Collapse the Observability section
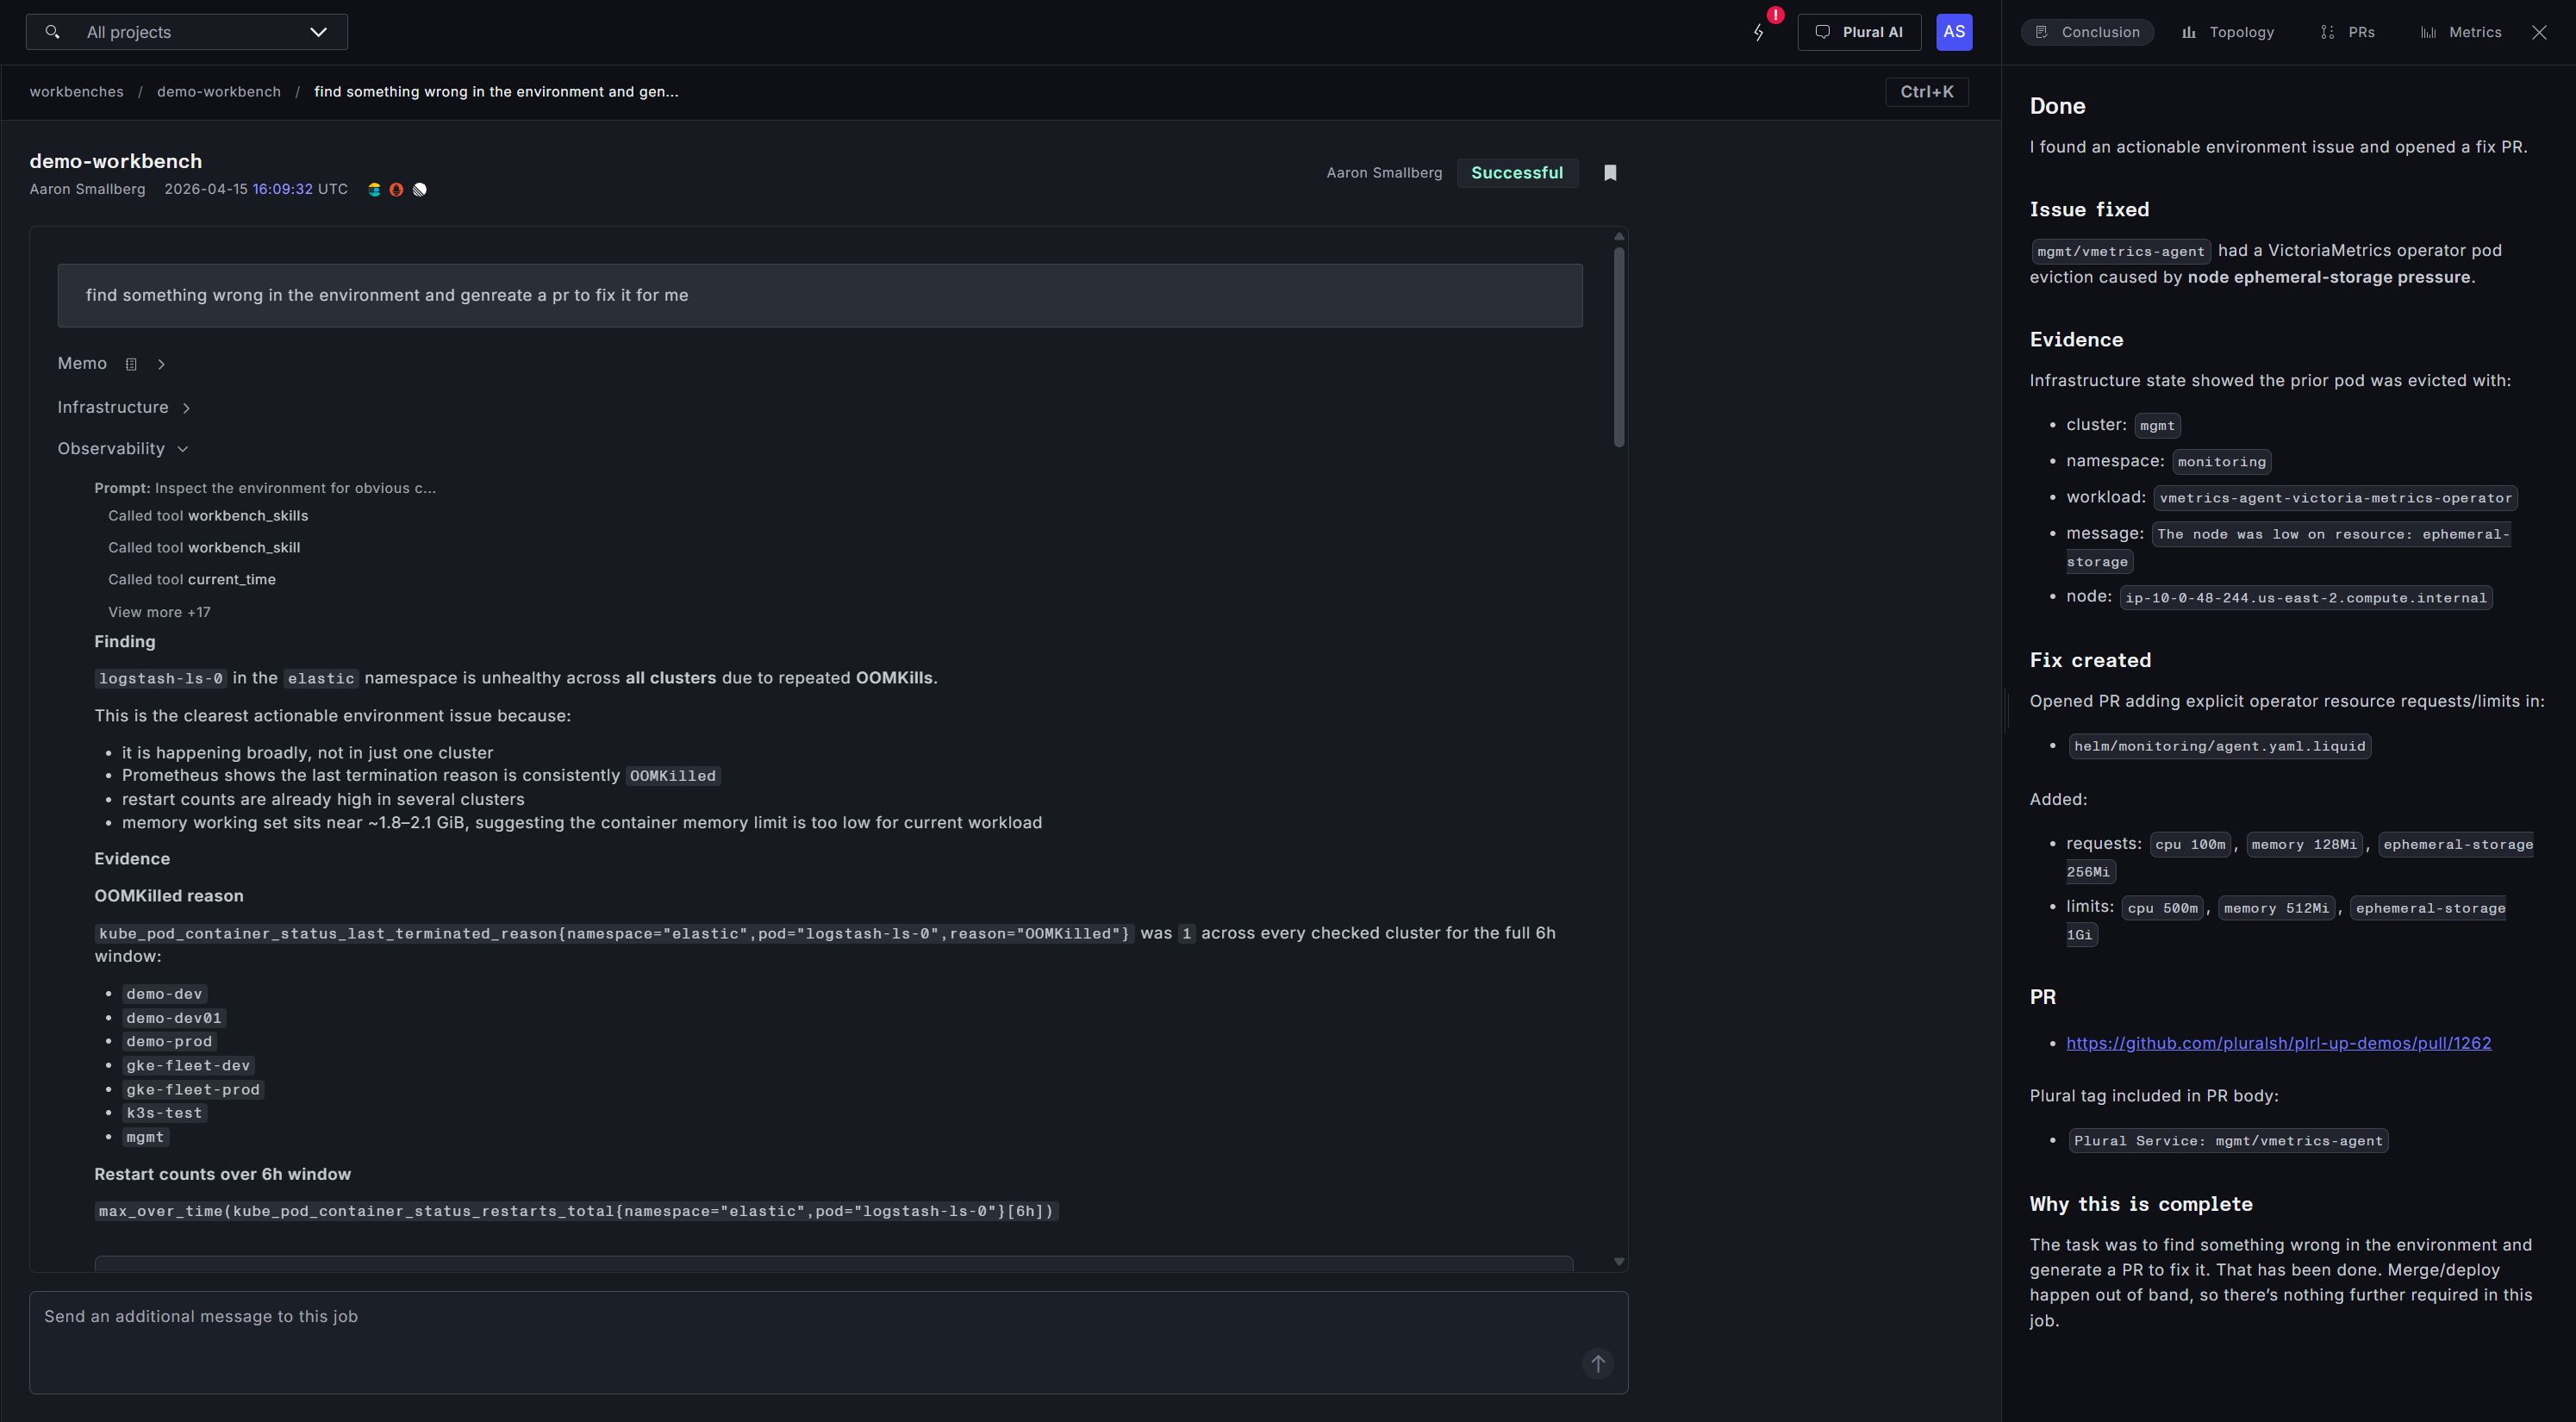 (x=183, y=449)
